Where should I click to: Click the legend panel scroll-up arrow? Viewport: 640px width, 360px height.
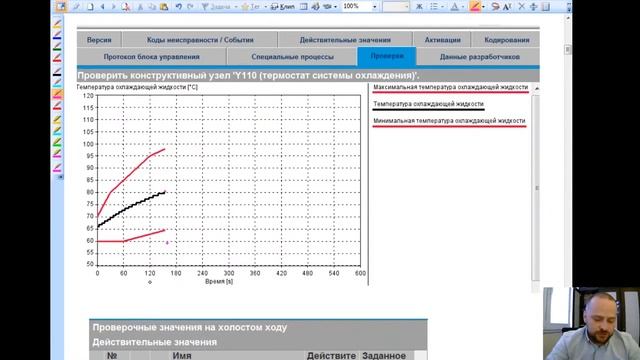pos(537,88)
